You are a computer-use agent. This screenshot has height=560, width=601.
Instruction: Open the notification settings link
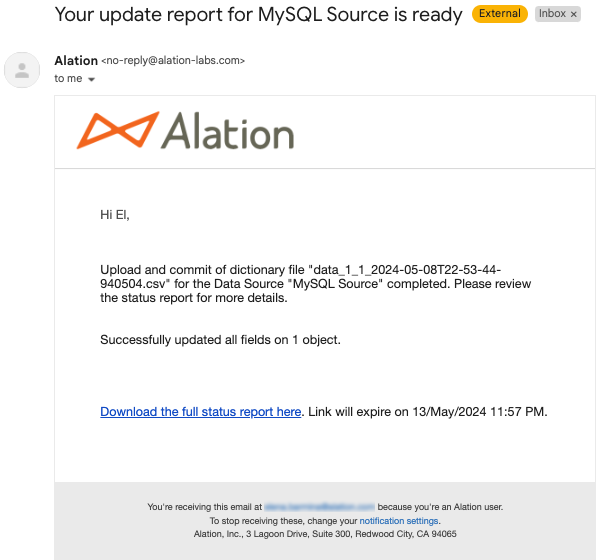pos(399,521)
